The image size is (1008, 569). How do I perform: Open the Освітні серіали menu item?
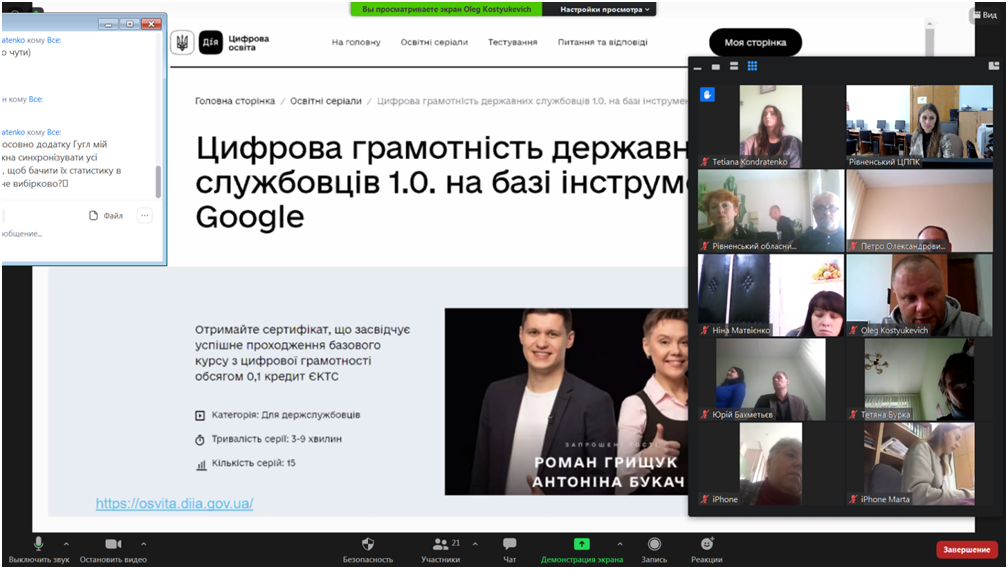pyautogui.click(x=436, y=42)
